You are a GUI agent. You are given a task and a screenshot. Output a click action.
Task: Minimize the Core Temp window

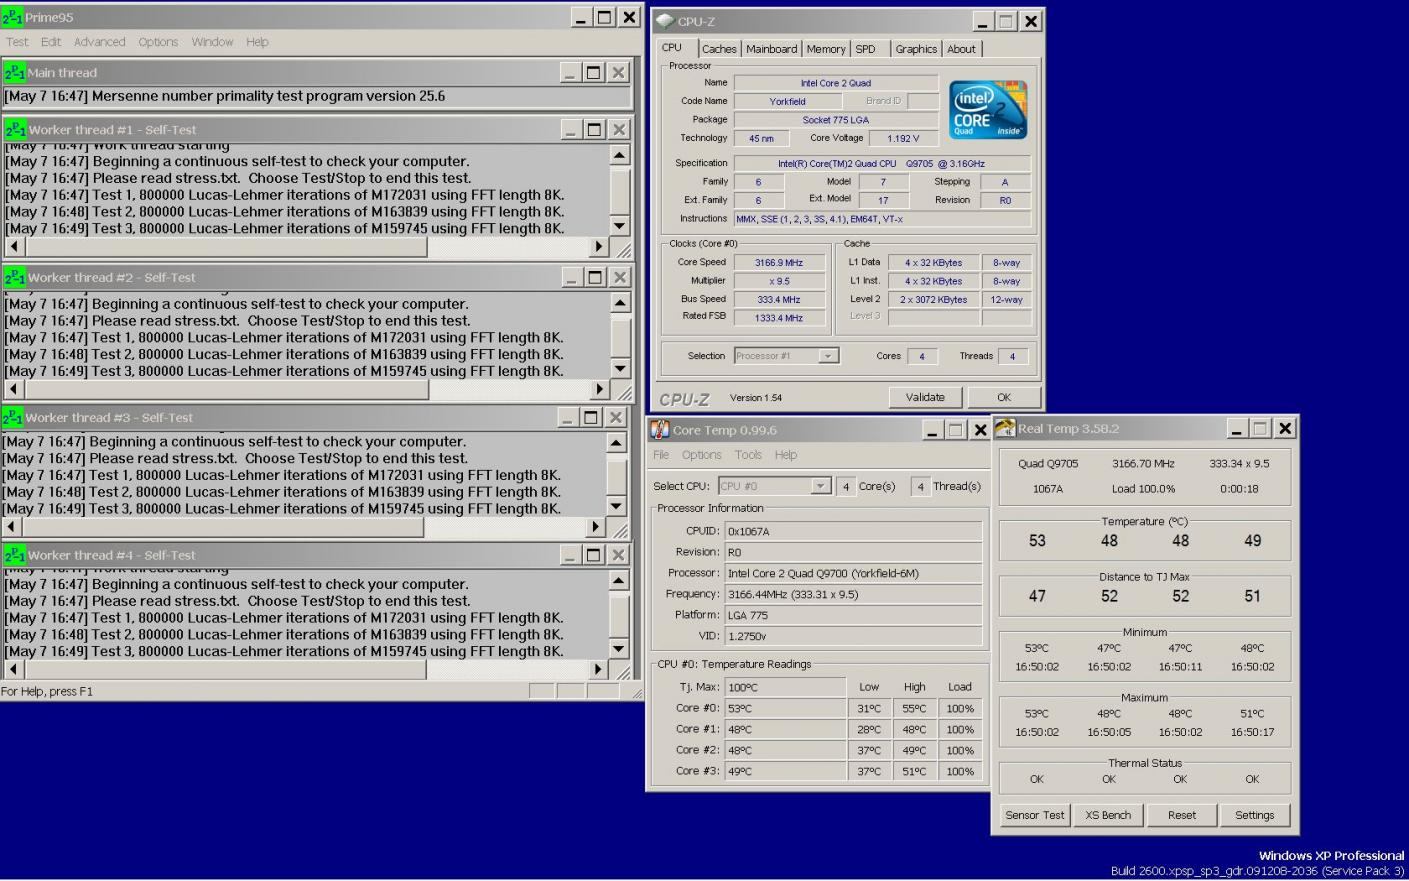pos(932,430)
